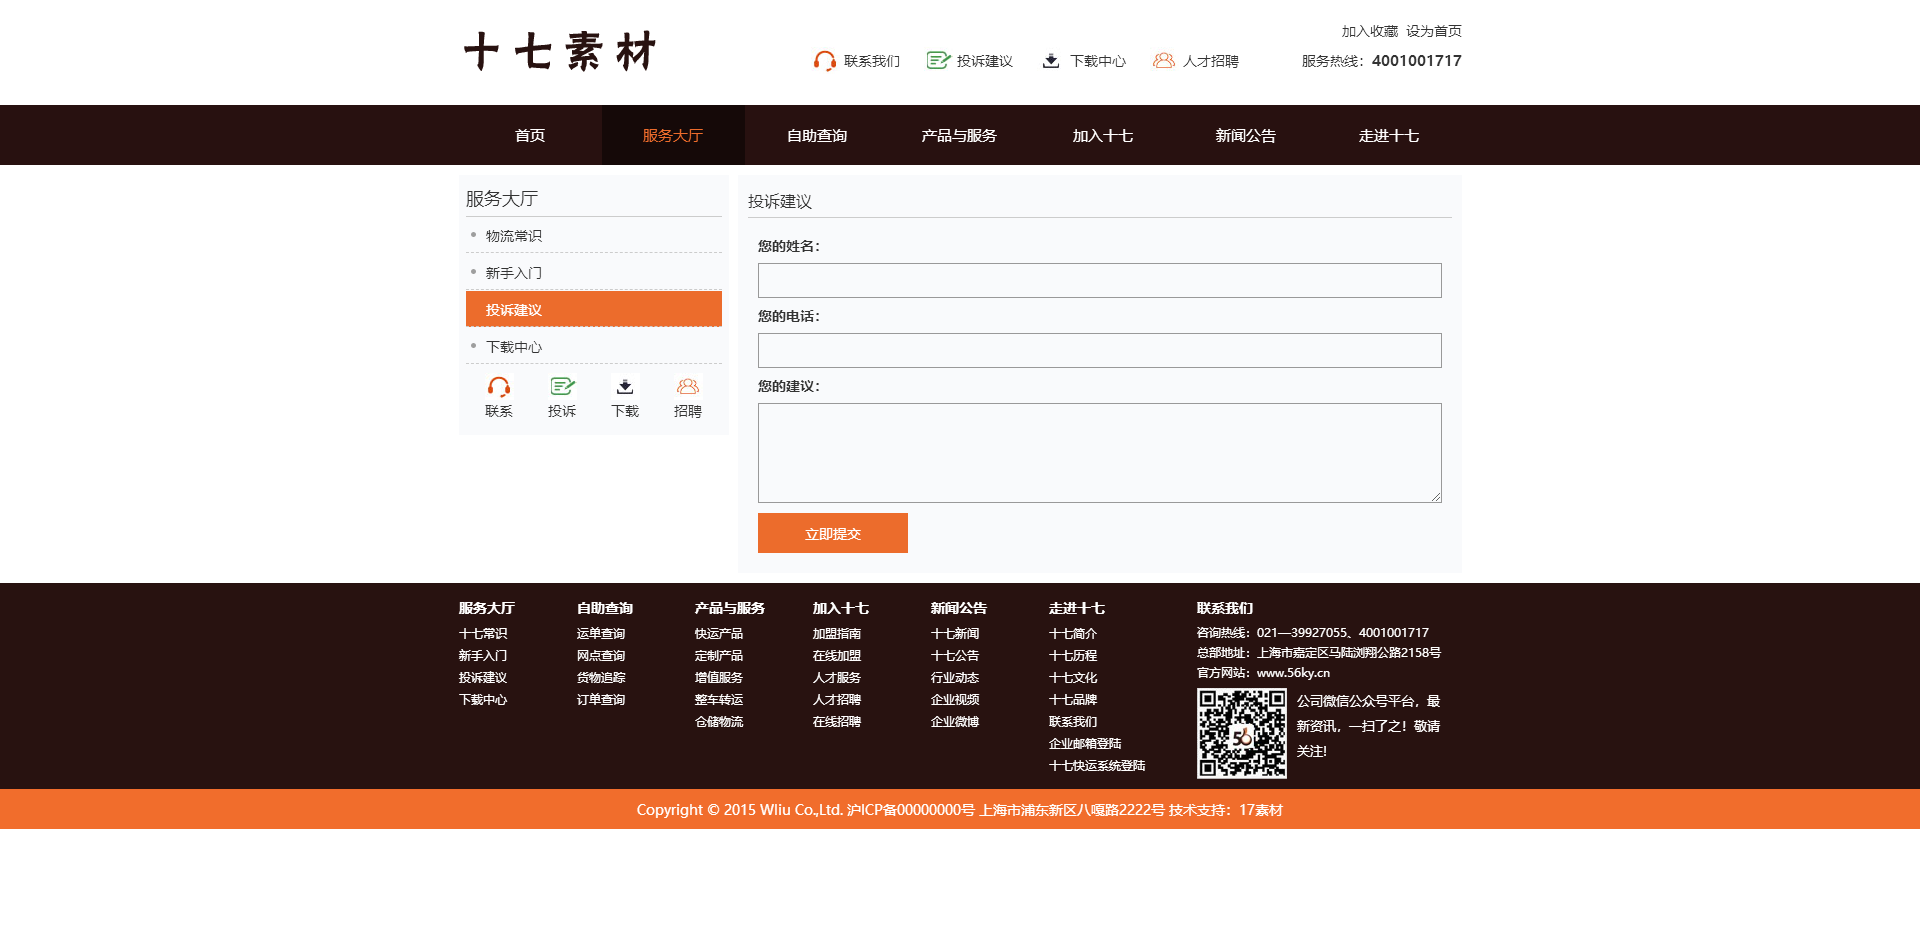Click the sidebar complaint icon above 投诉
Screen dimensions: 1920x942
[562, 387]
